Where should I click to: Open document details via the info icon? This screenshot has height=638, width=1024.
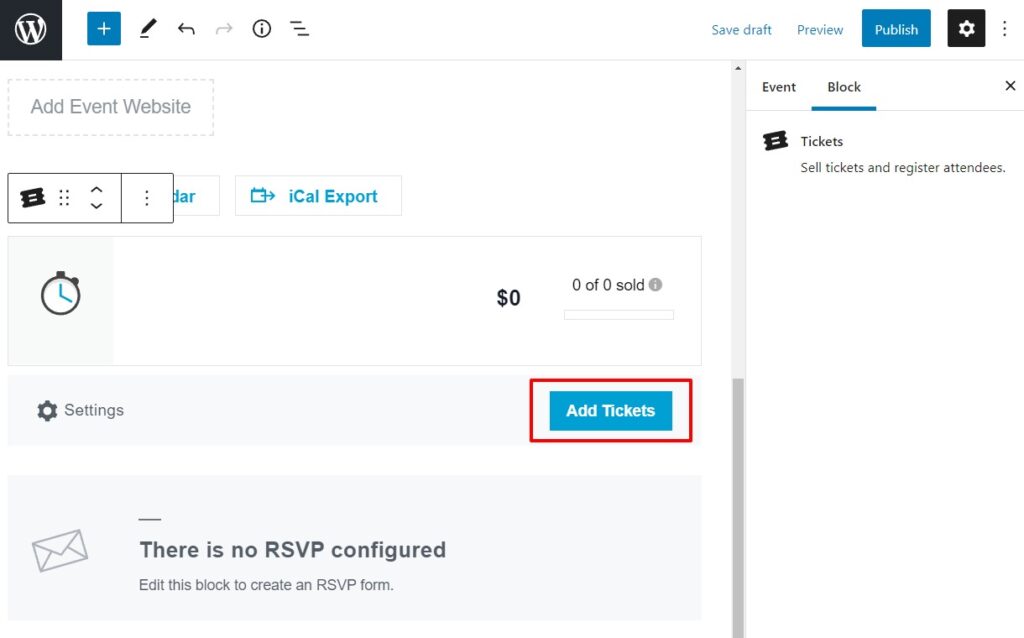(261, 29)
